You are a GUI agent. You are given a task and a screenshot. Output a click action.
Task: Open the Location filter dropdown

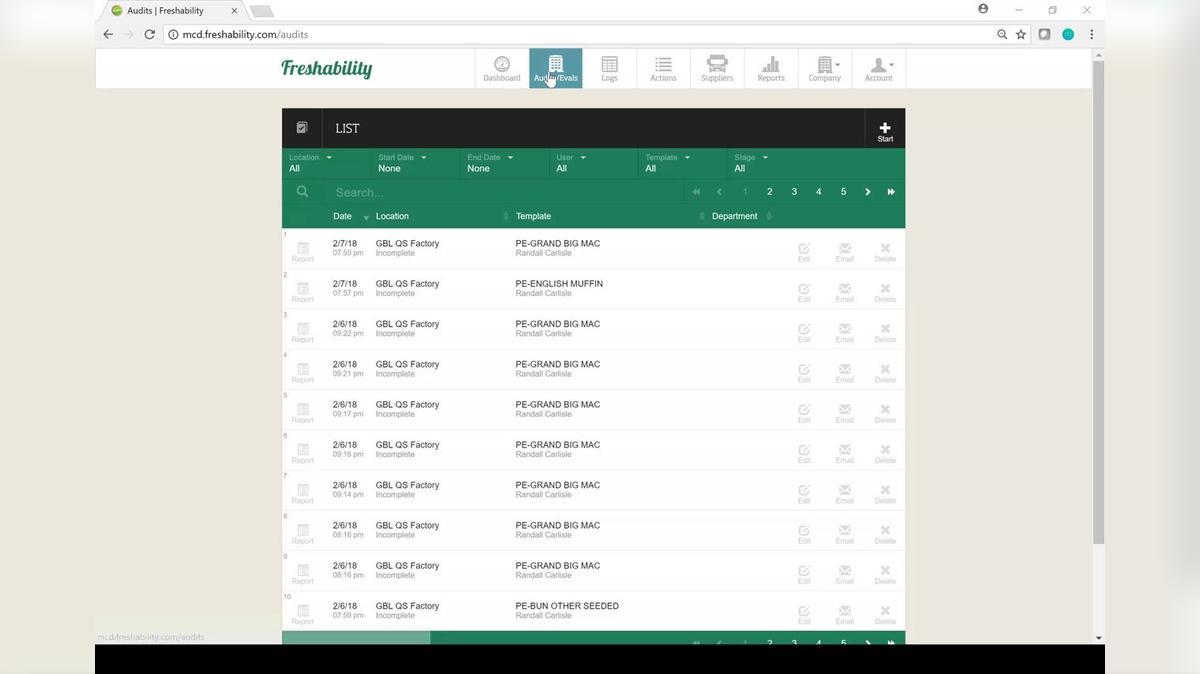[x=326, y=163]
